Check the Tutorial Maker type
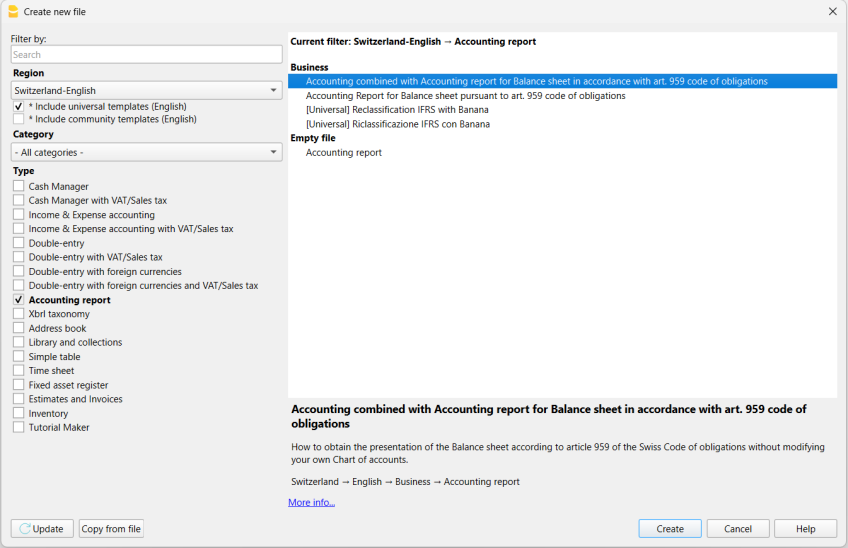Screen dimensions: 848x548 19,427
